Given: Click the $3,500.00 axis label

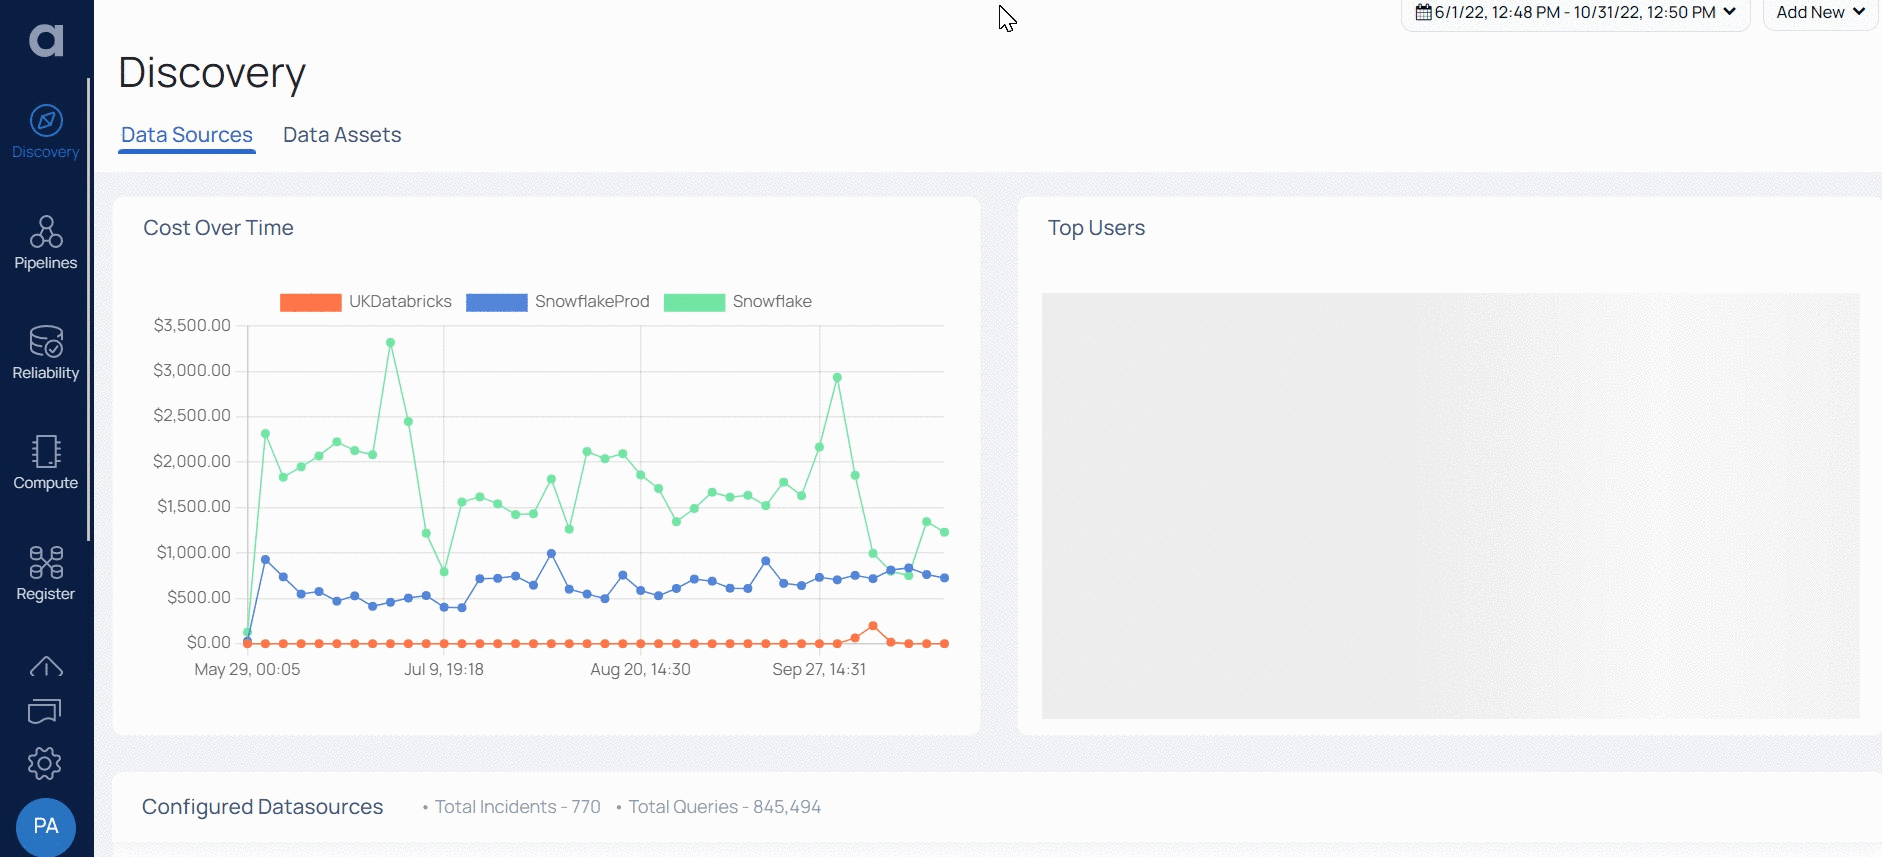Looking at the screenshot, I should point(192,325).
